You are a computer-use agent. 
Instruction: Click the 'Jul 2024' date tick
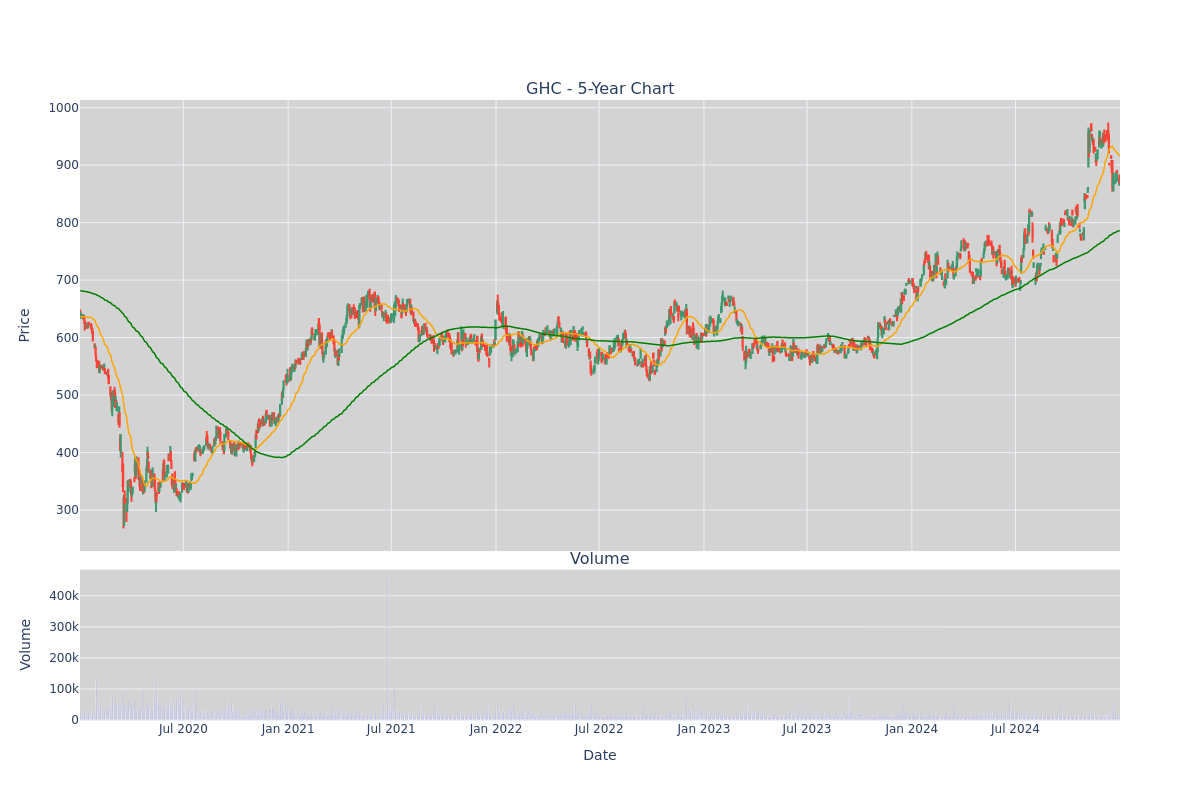coord(1015,729)
